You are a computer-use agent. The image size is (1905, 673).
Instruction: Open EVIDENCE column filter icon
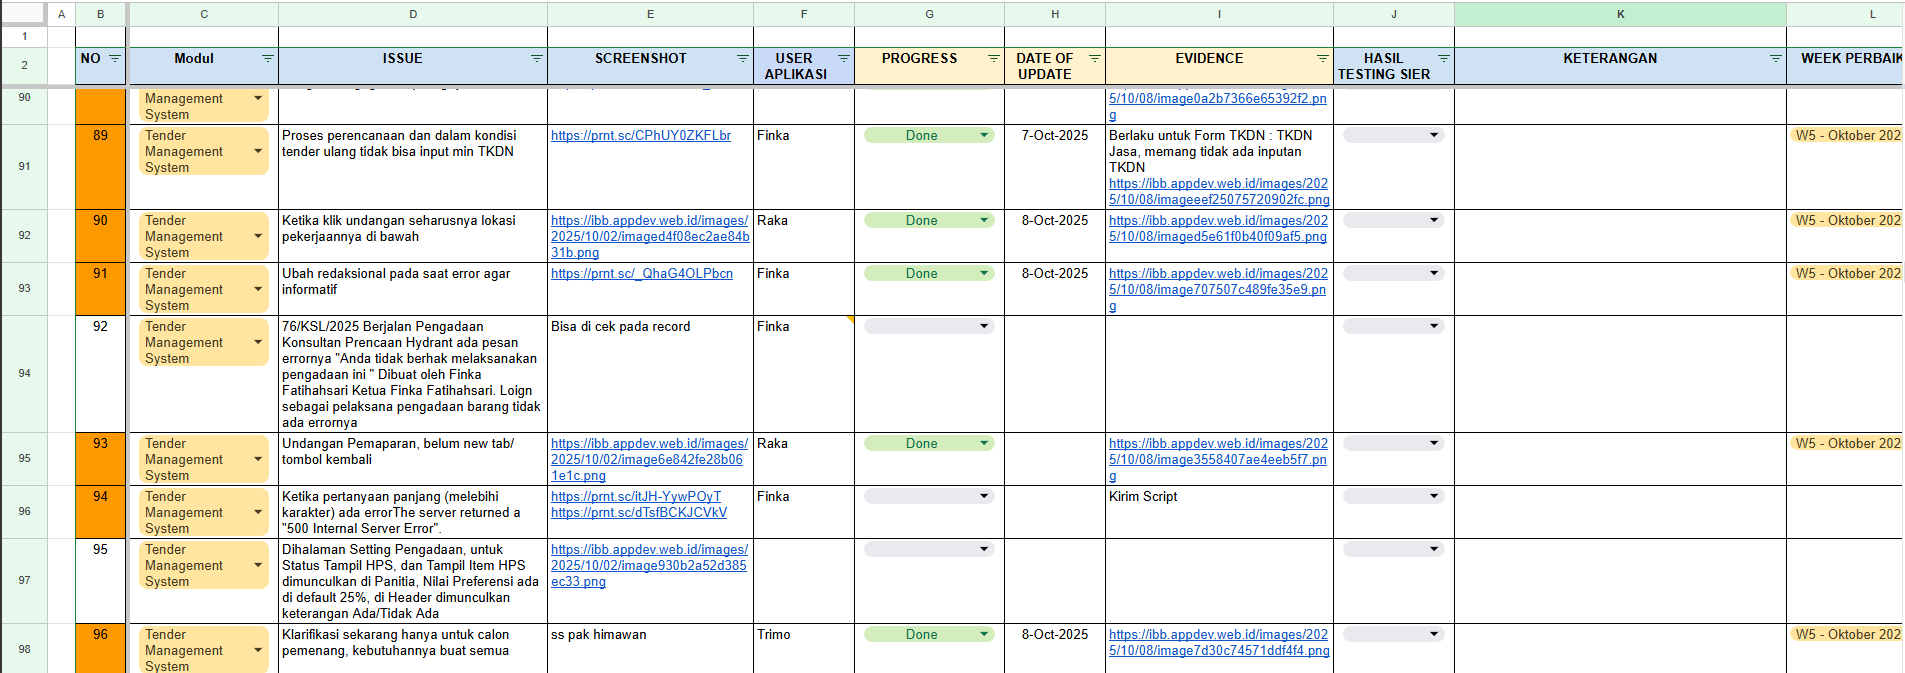(1322, 59)
